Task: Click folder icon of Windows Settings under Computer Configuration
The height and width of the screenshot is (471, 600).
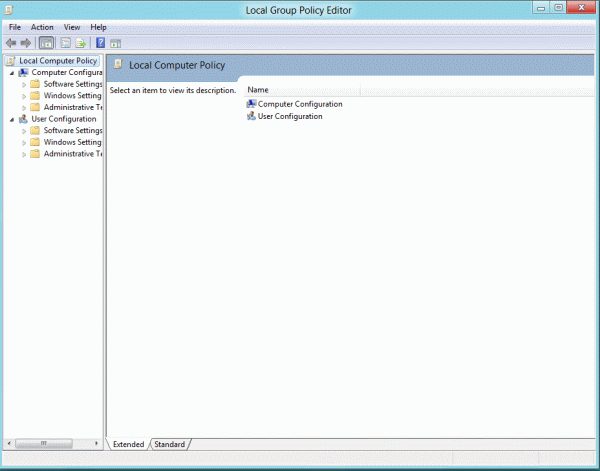Action: 35,95
